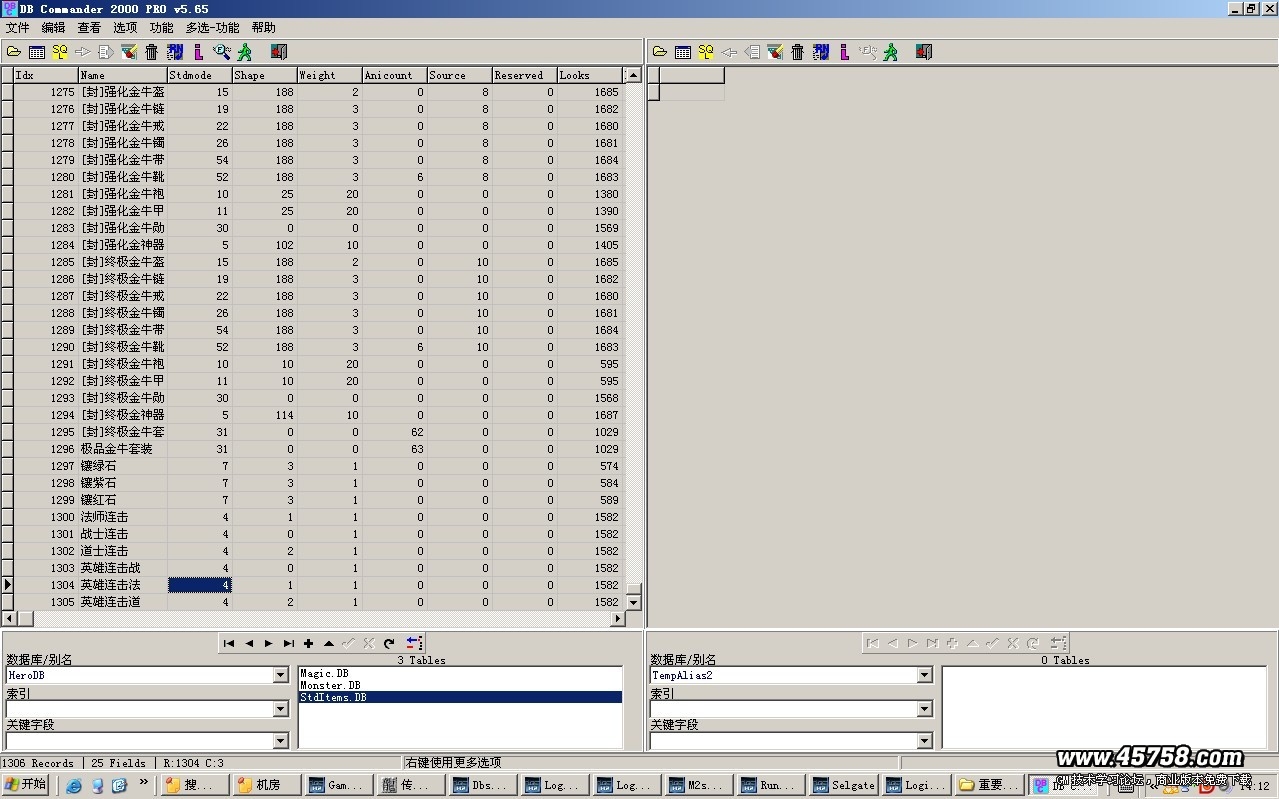The width and height of the screenshot is (1279, 799).
Task: Click the open folder icon in left toolbar
Action: (14, 52)
